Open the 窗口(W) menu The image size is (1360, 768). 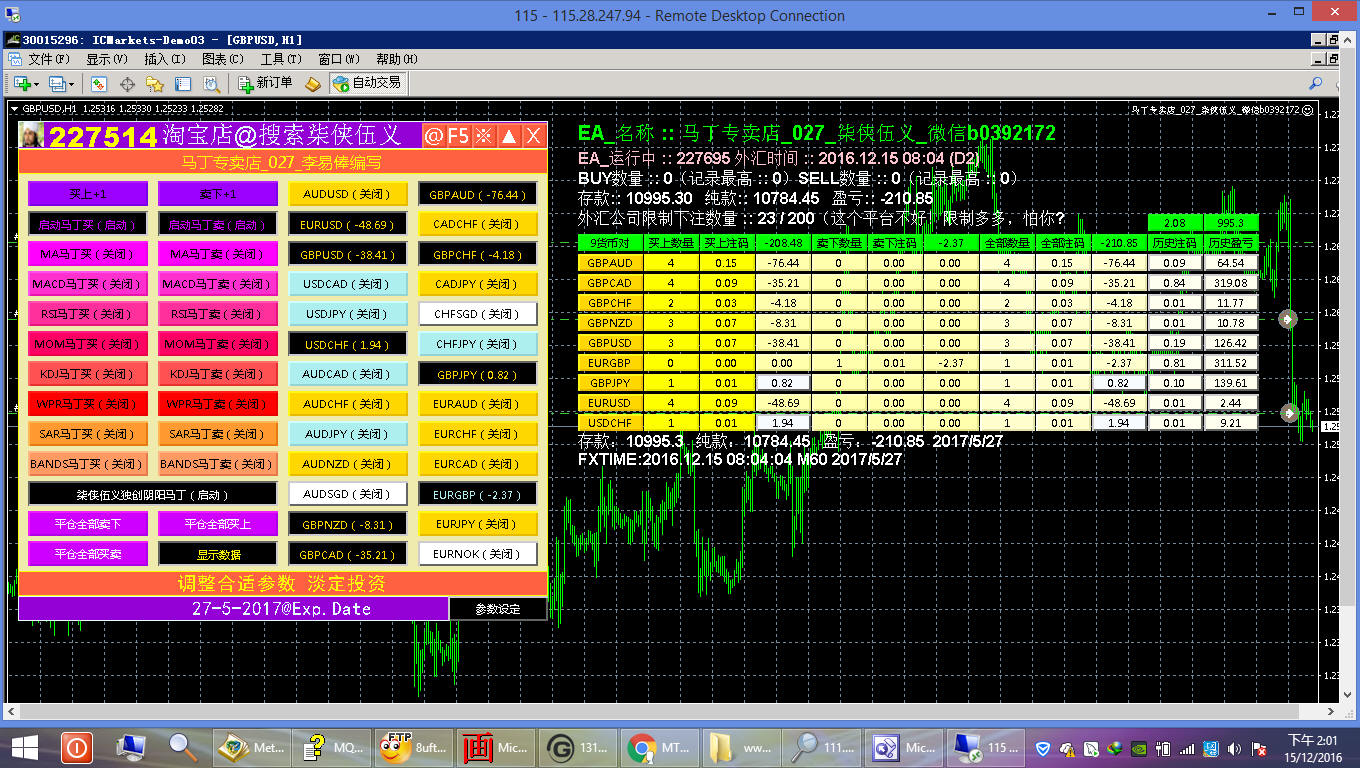(x=338, y=59)
